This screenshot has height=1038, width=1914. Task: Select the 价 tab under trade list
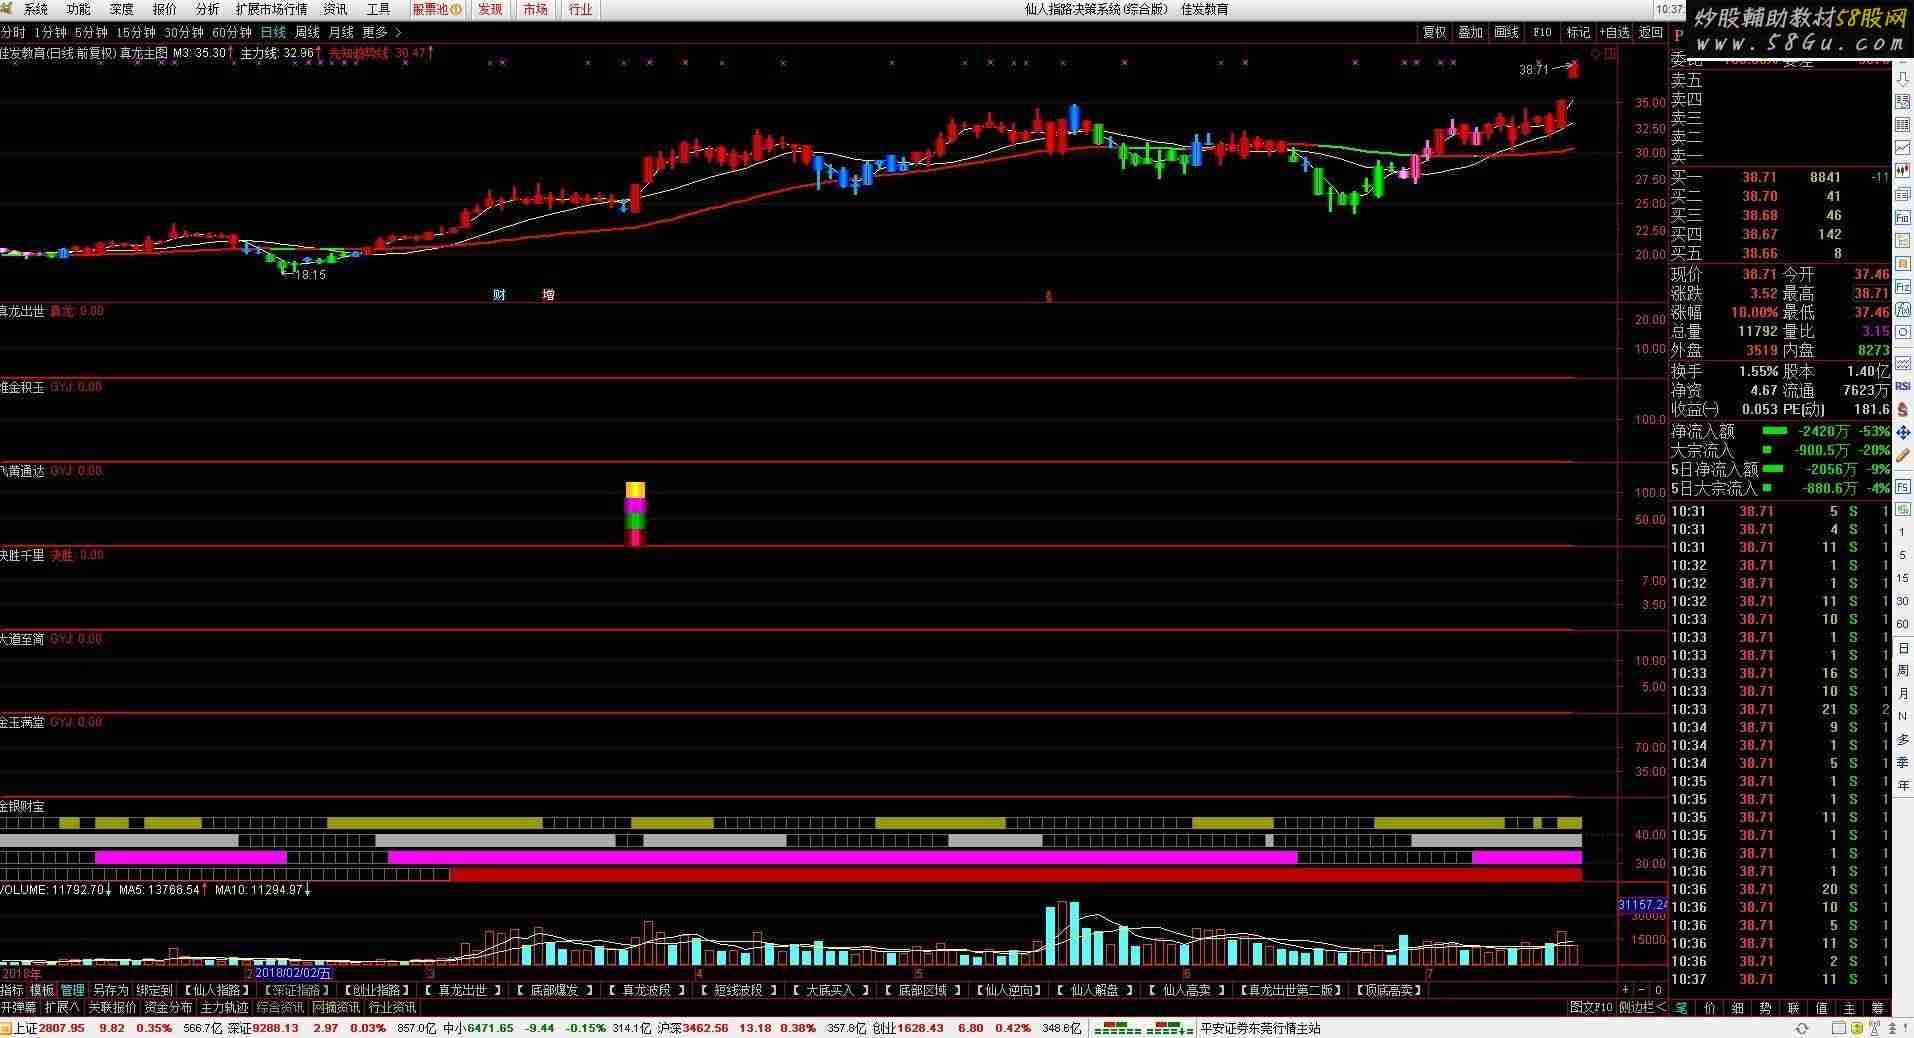[1709, 1007]
